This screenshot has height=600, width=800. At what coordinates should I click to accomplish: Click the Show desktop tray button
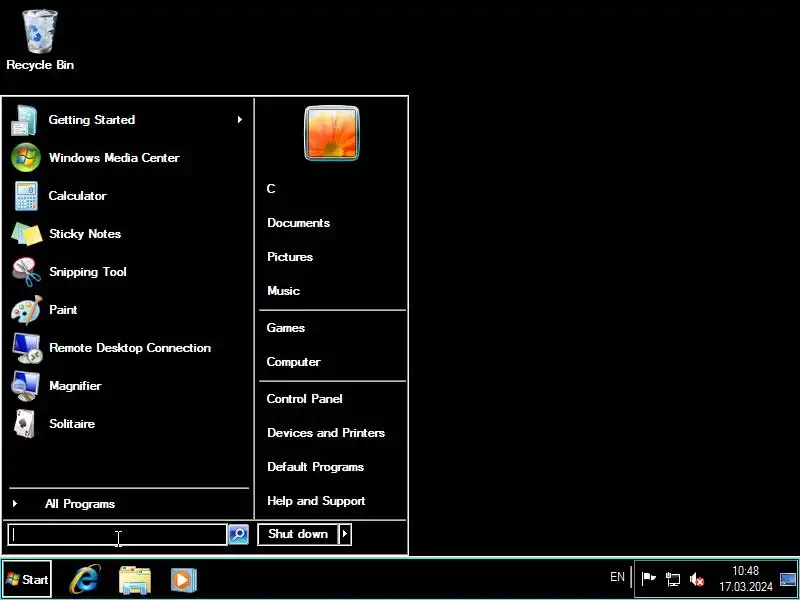(x=789, y=580)
